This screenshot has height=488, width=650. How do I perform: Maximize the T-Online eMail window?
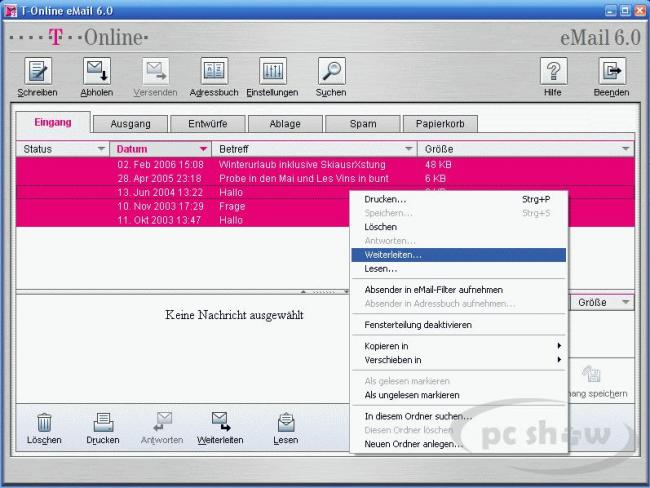(625, 11)
